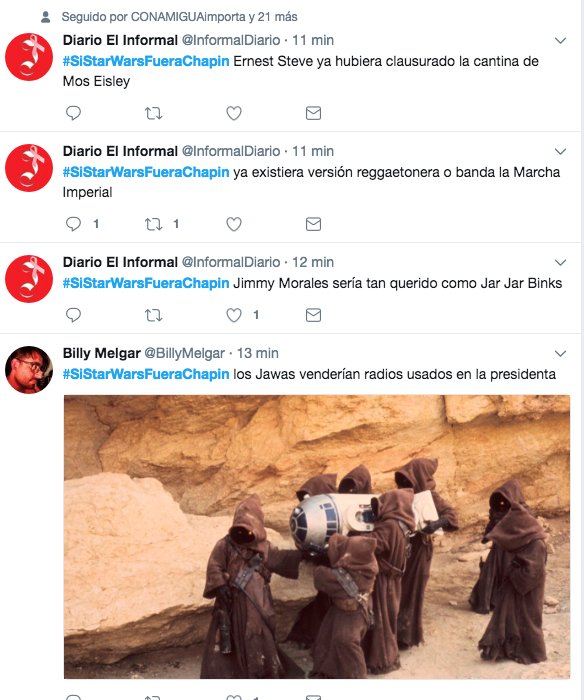Image resolution: width=584 pixels, height=700 pixels.
Task: Share the Jar Jar Binks tweet via message
Action: [x=313, y=315]
